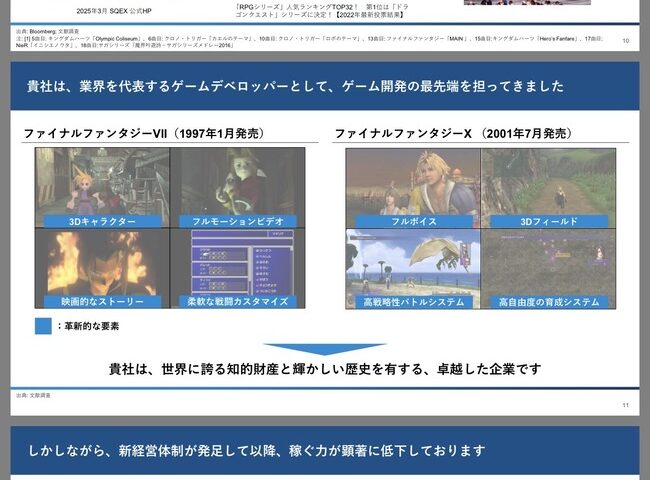The image size is (650, 480).
Task: Click the blue title banner starting 貴社は、業界を代表する
Action: coord(324,87)
